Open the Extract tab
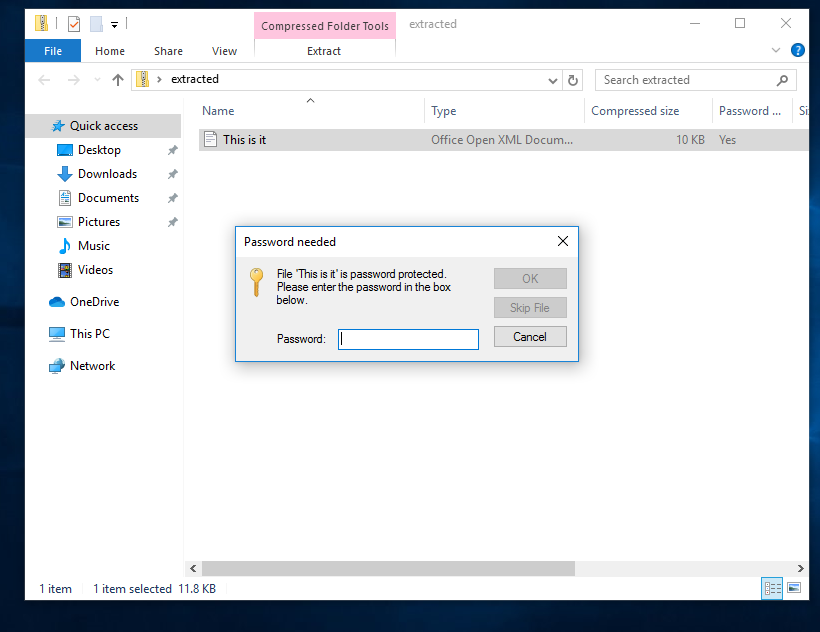Viewport: 820px width, 632px height. (x=324, y=51)
